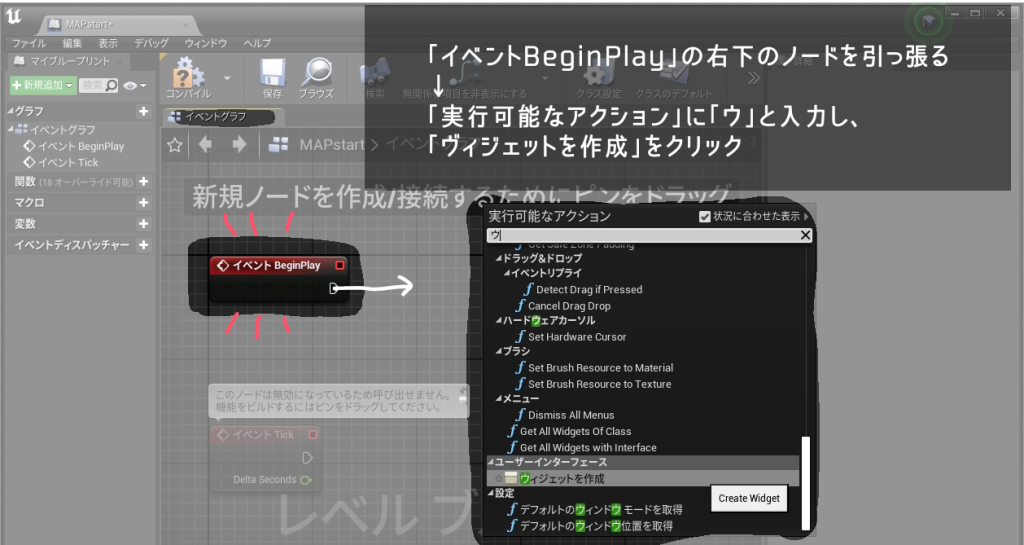Screen dimensions: 1024x545
Task: Click the red delegate pin on イベント BeginPlay node
Action: click(340, 266)
